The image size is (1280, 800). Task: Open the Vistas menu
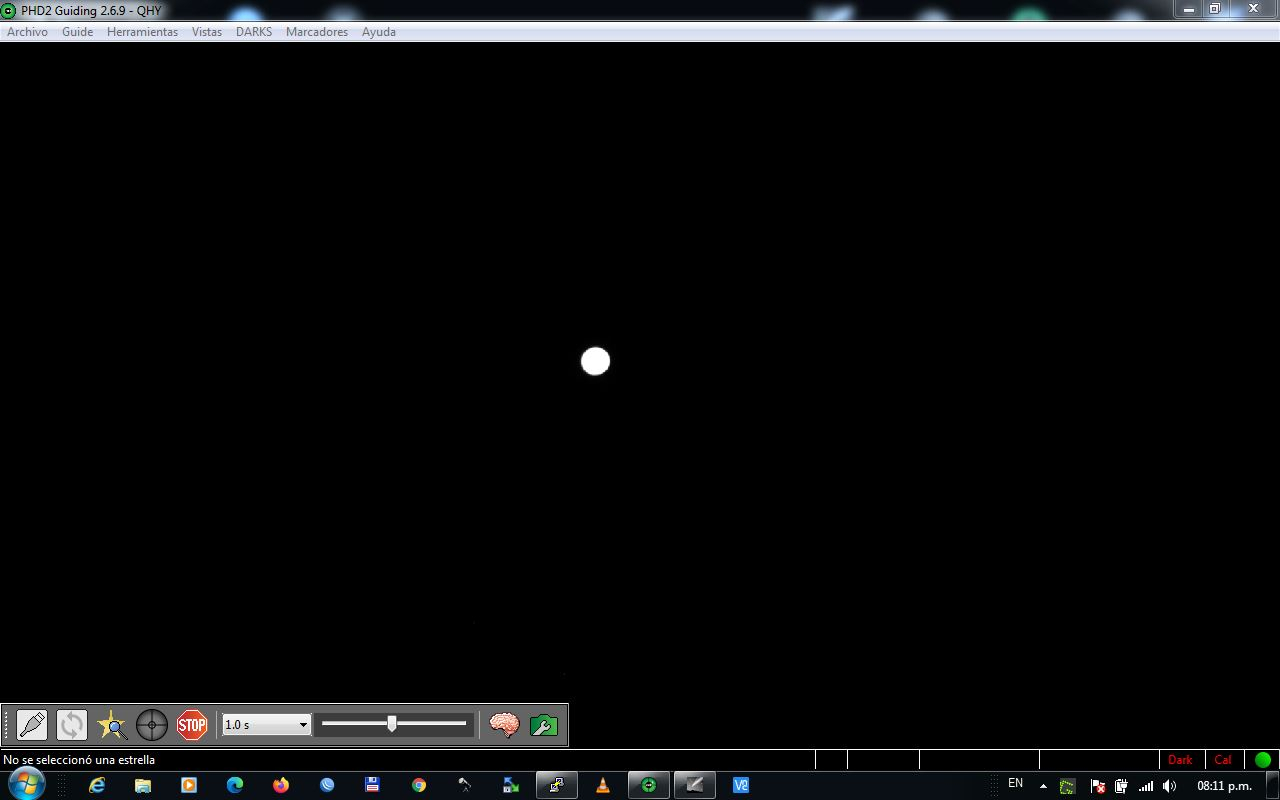[207, 32]
